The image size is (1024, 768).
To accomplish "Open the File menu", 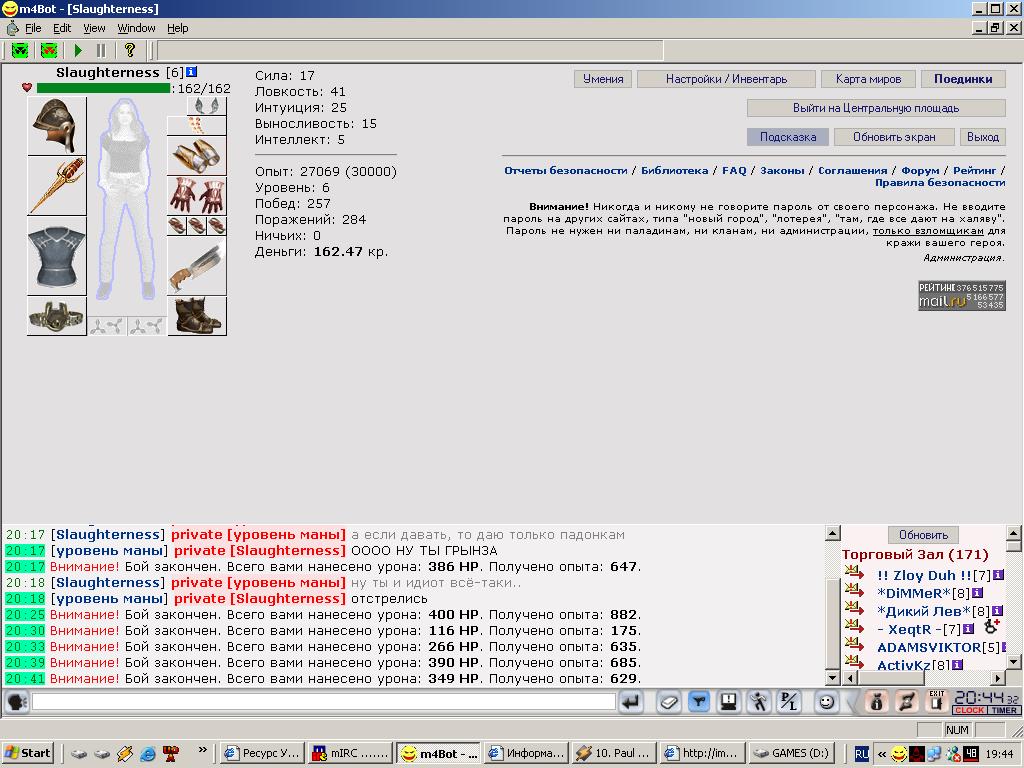I will (33, 28).
